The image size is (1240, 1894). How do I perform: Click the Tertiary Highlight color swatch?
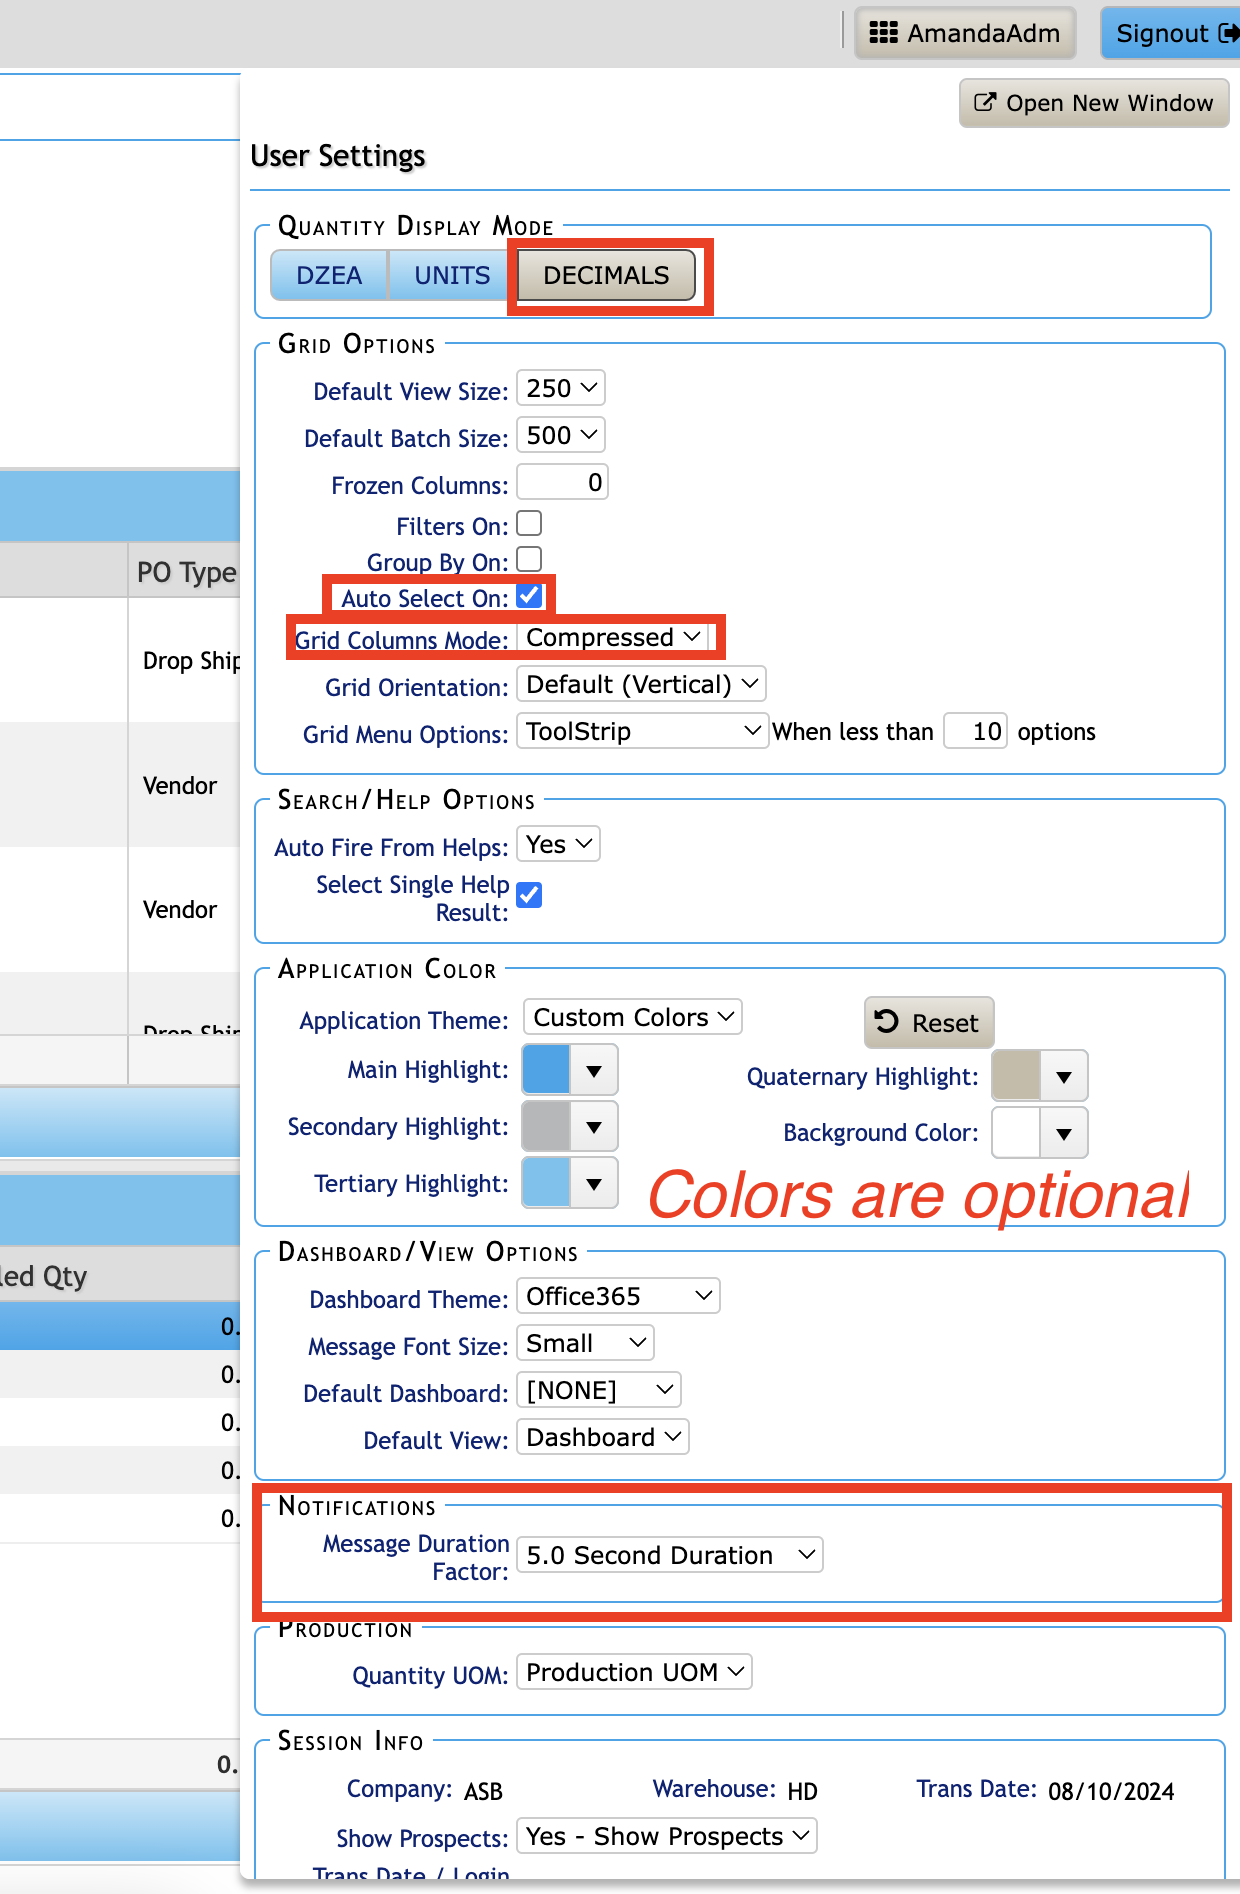tap(547, 1183)
